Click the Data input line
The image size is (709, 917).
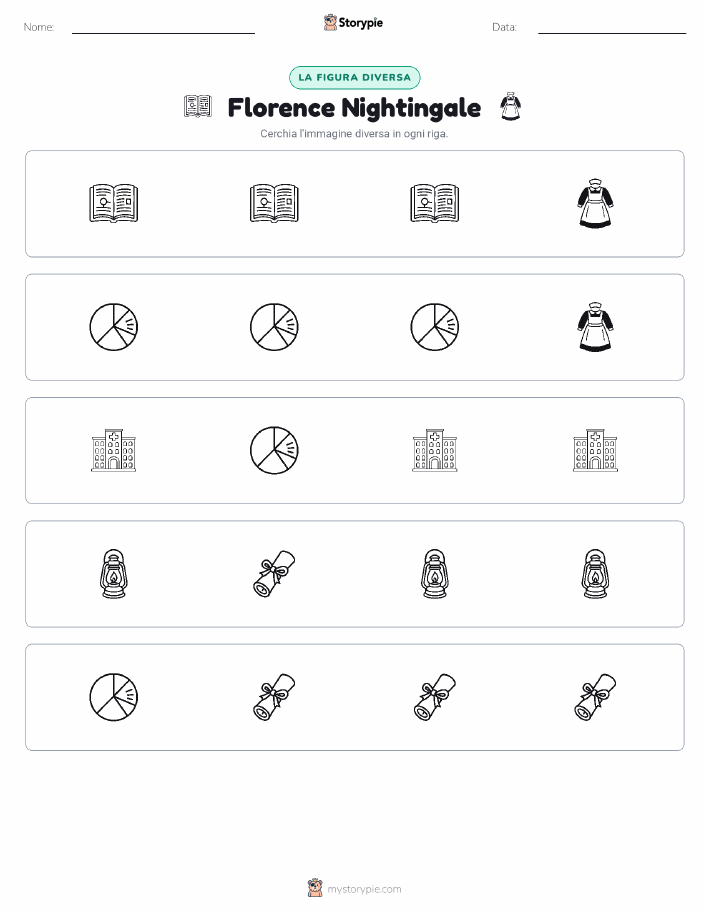pyautogui.click(x=612, y=28)
